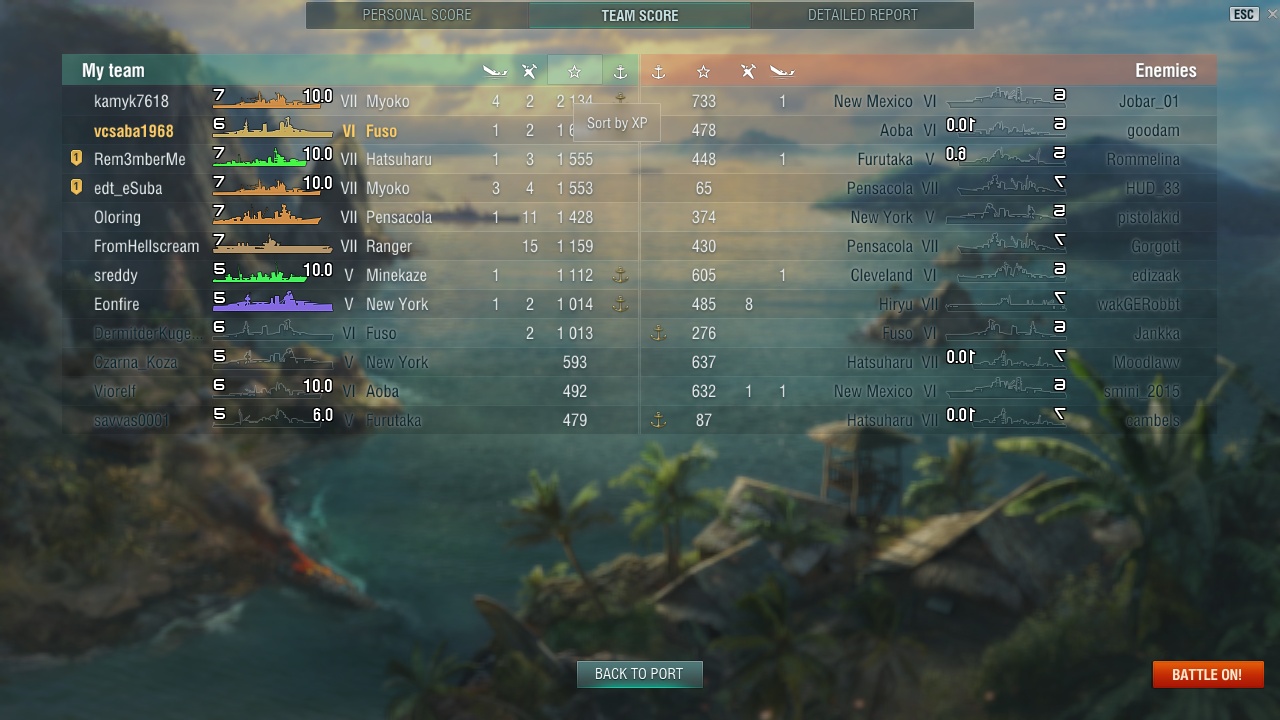The image size is (1280, 720).
Task: Close the results screen with ESC button
Action: tap(1244, 14)
